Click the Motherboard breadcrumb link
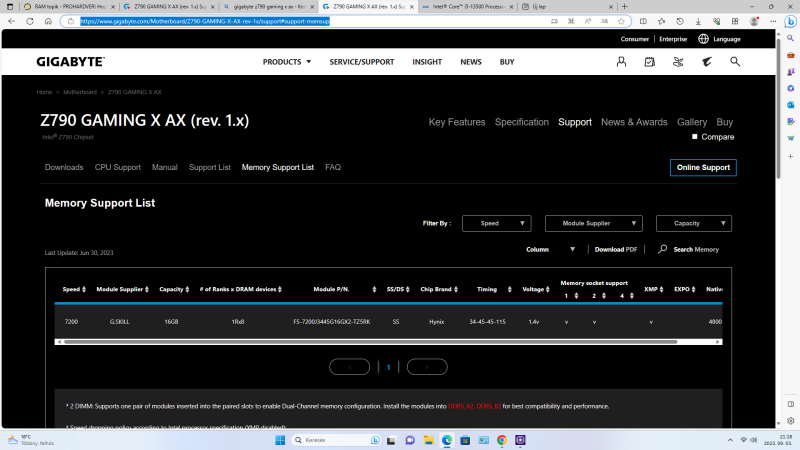This screenshot has height=450, width=800. 80,92
